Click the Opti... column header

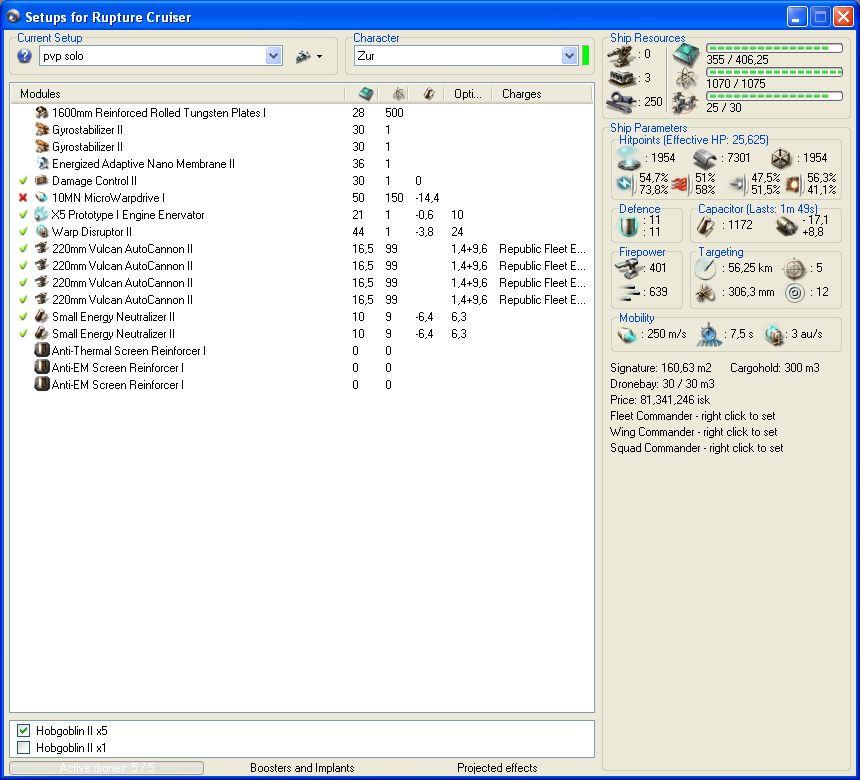click(x=467, y=94)
